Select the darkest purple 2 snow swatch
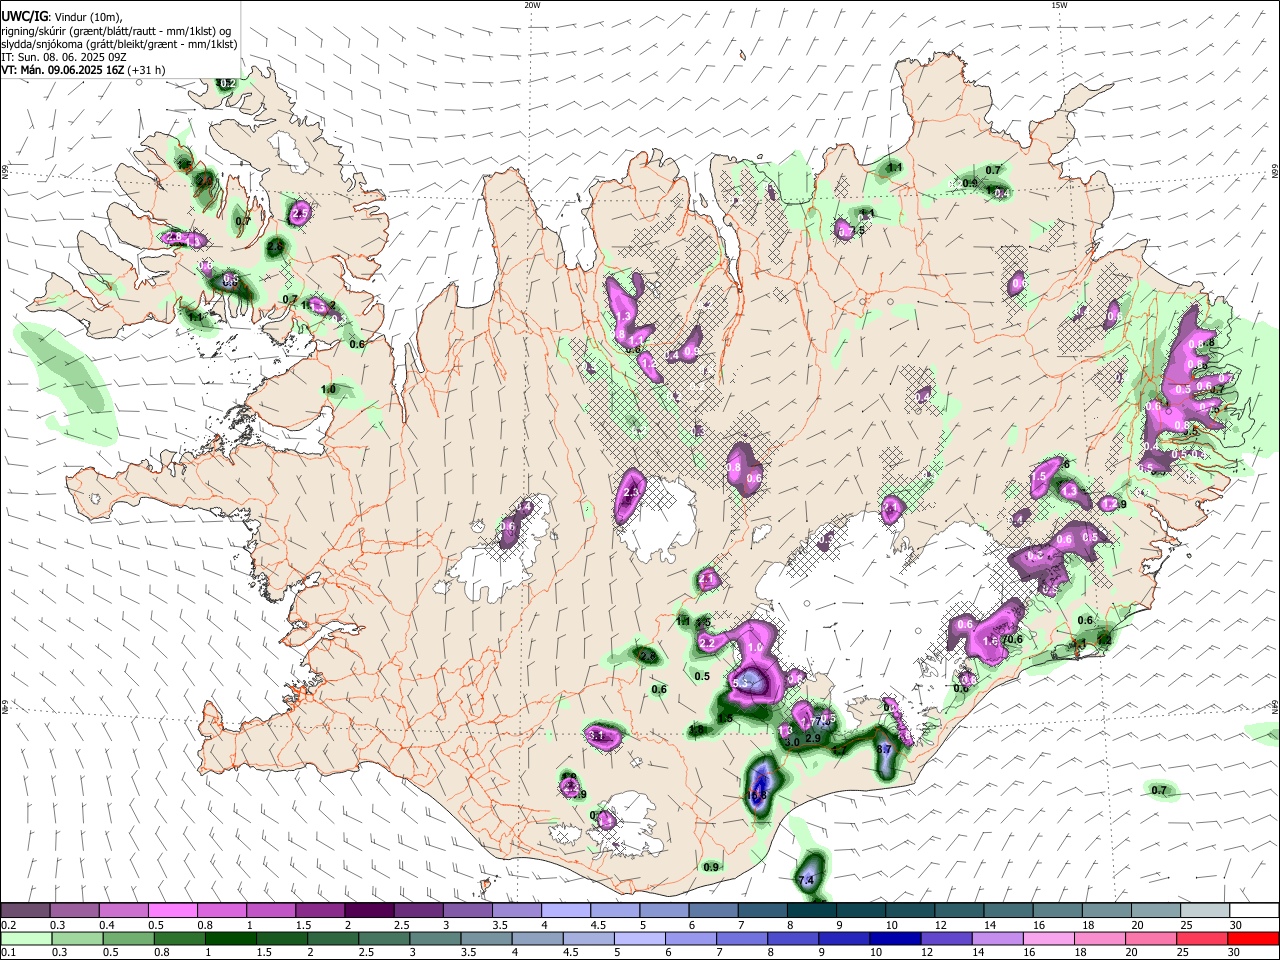1280x960 pixels. [369, 910]
